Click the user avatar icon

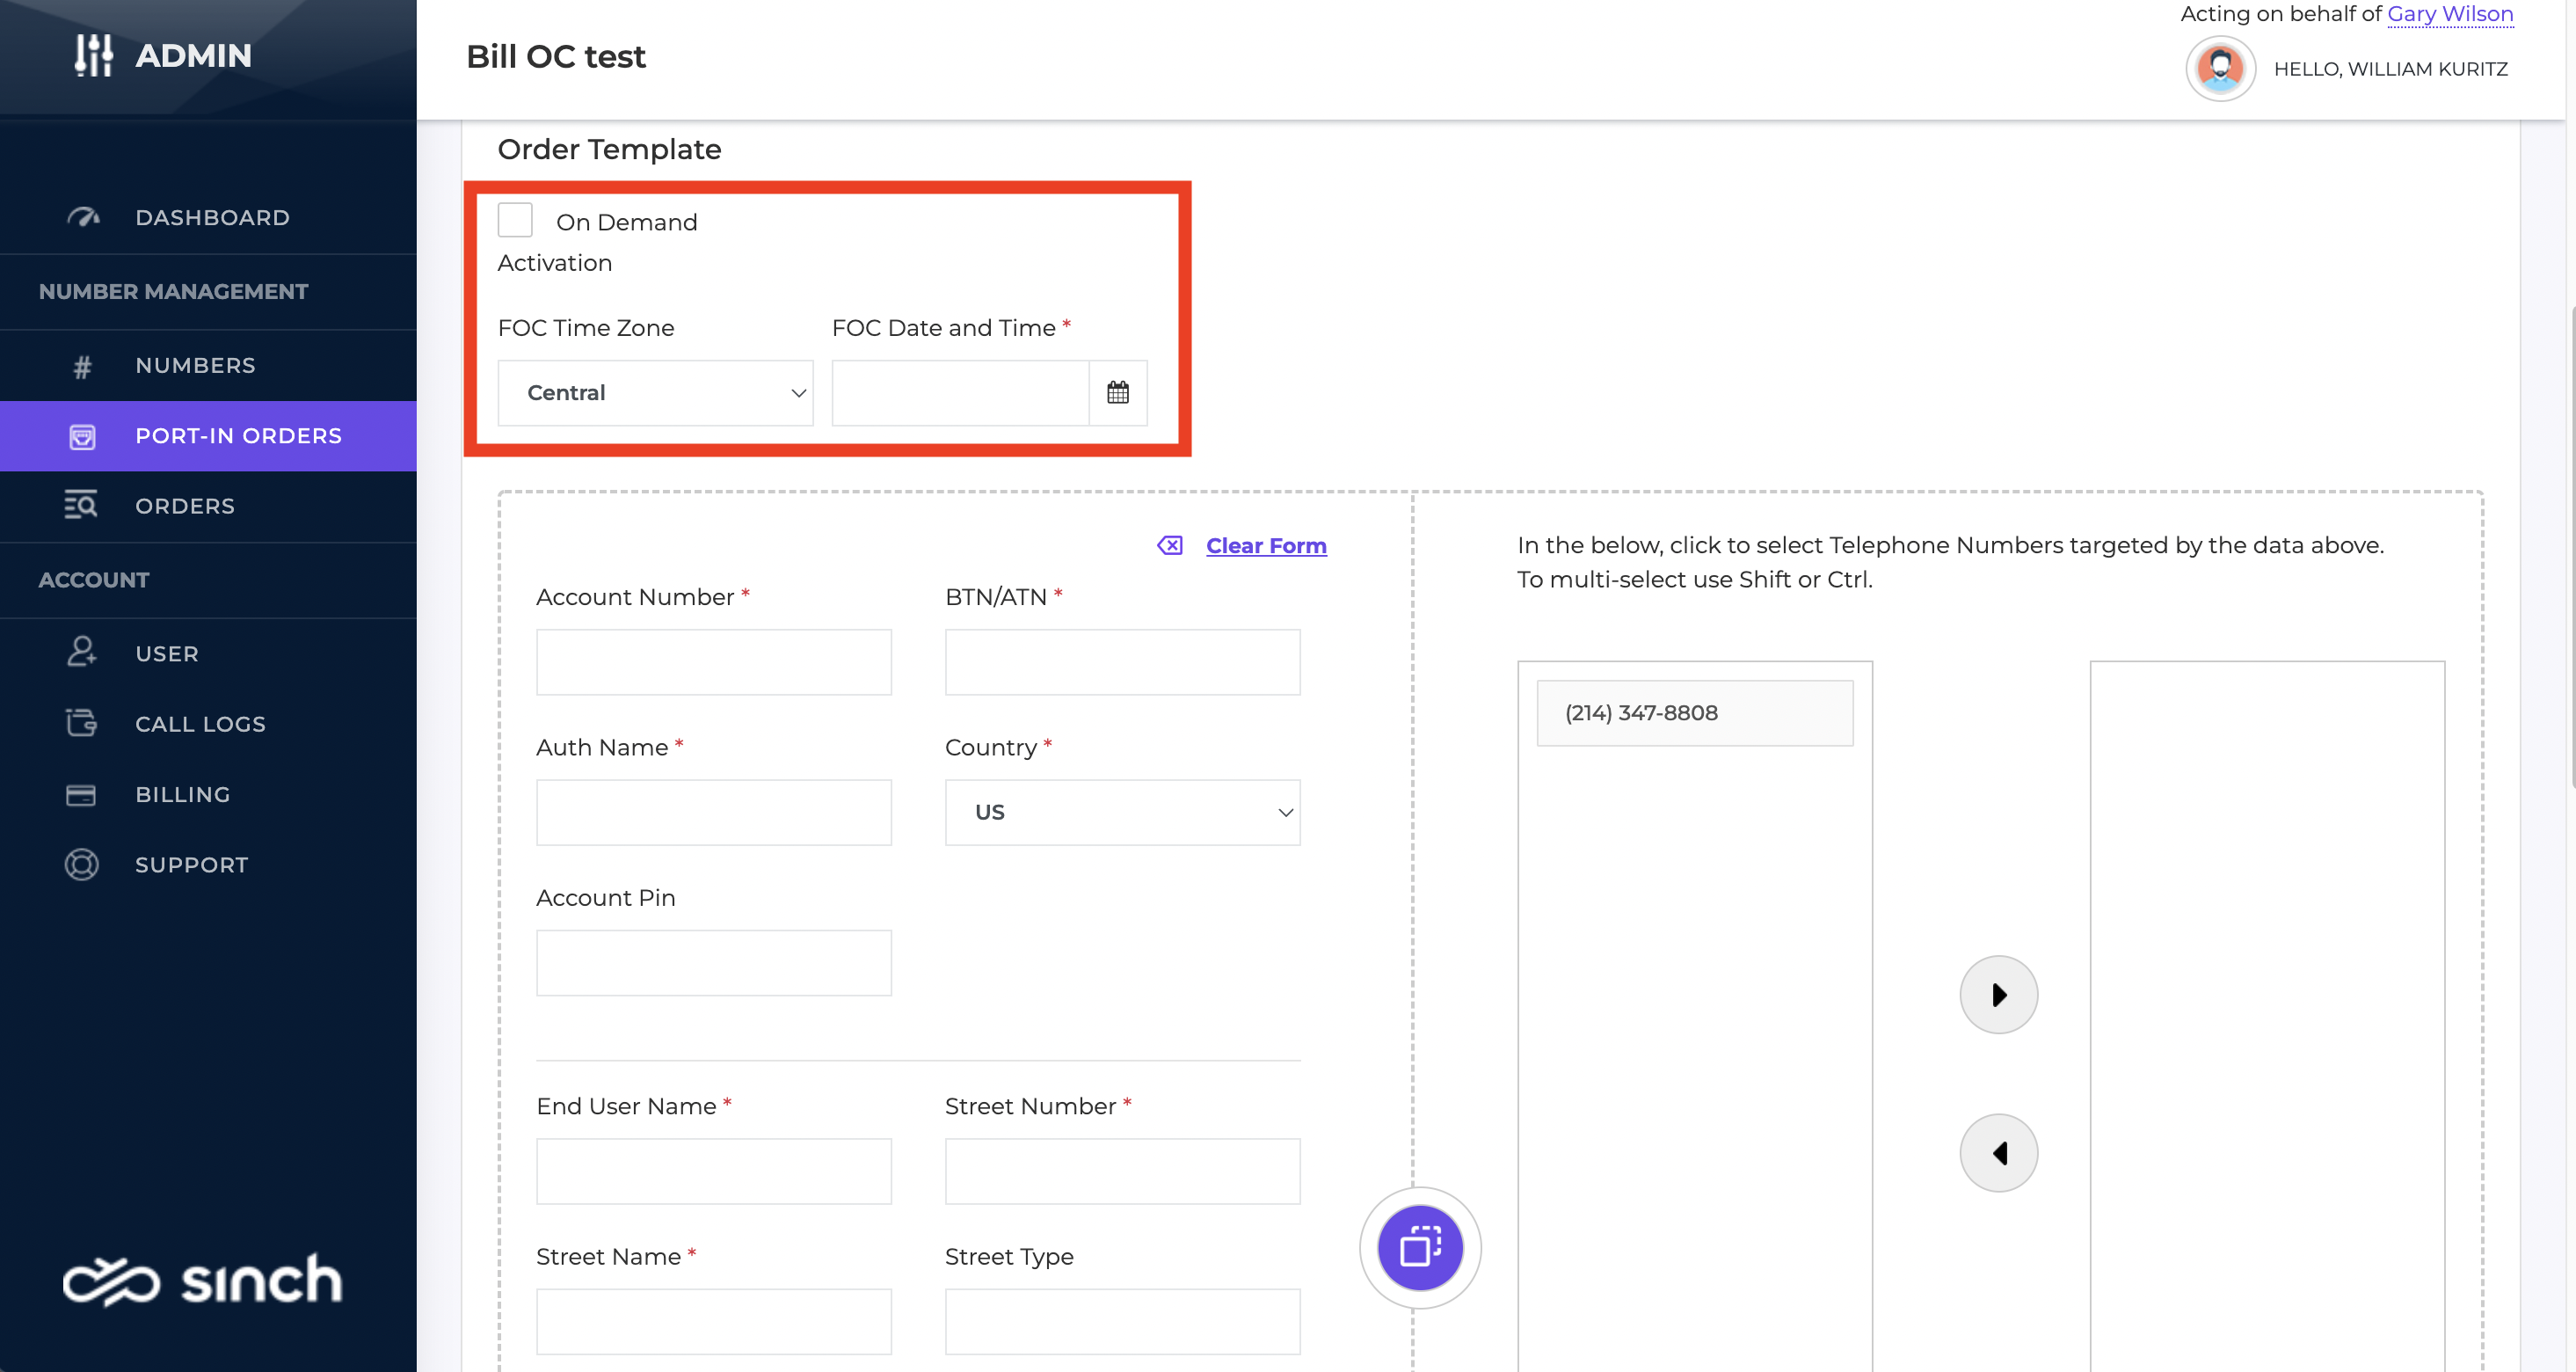click(2219, 69)
